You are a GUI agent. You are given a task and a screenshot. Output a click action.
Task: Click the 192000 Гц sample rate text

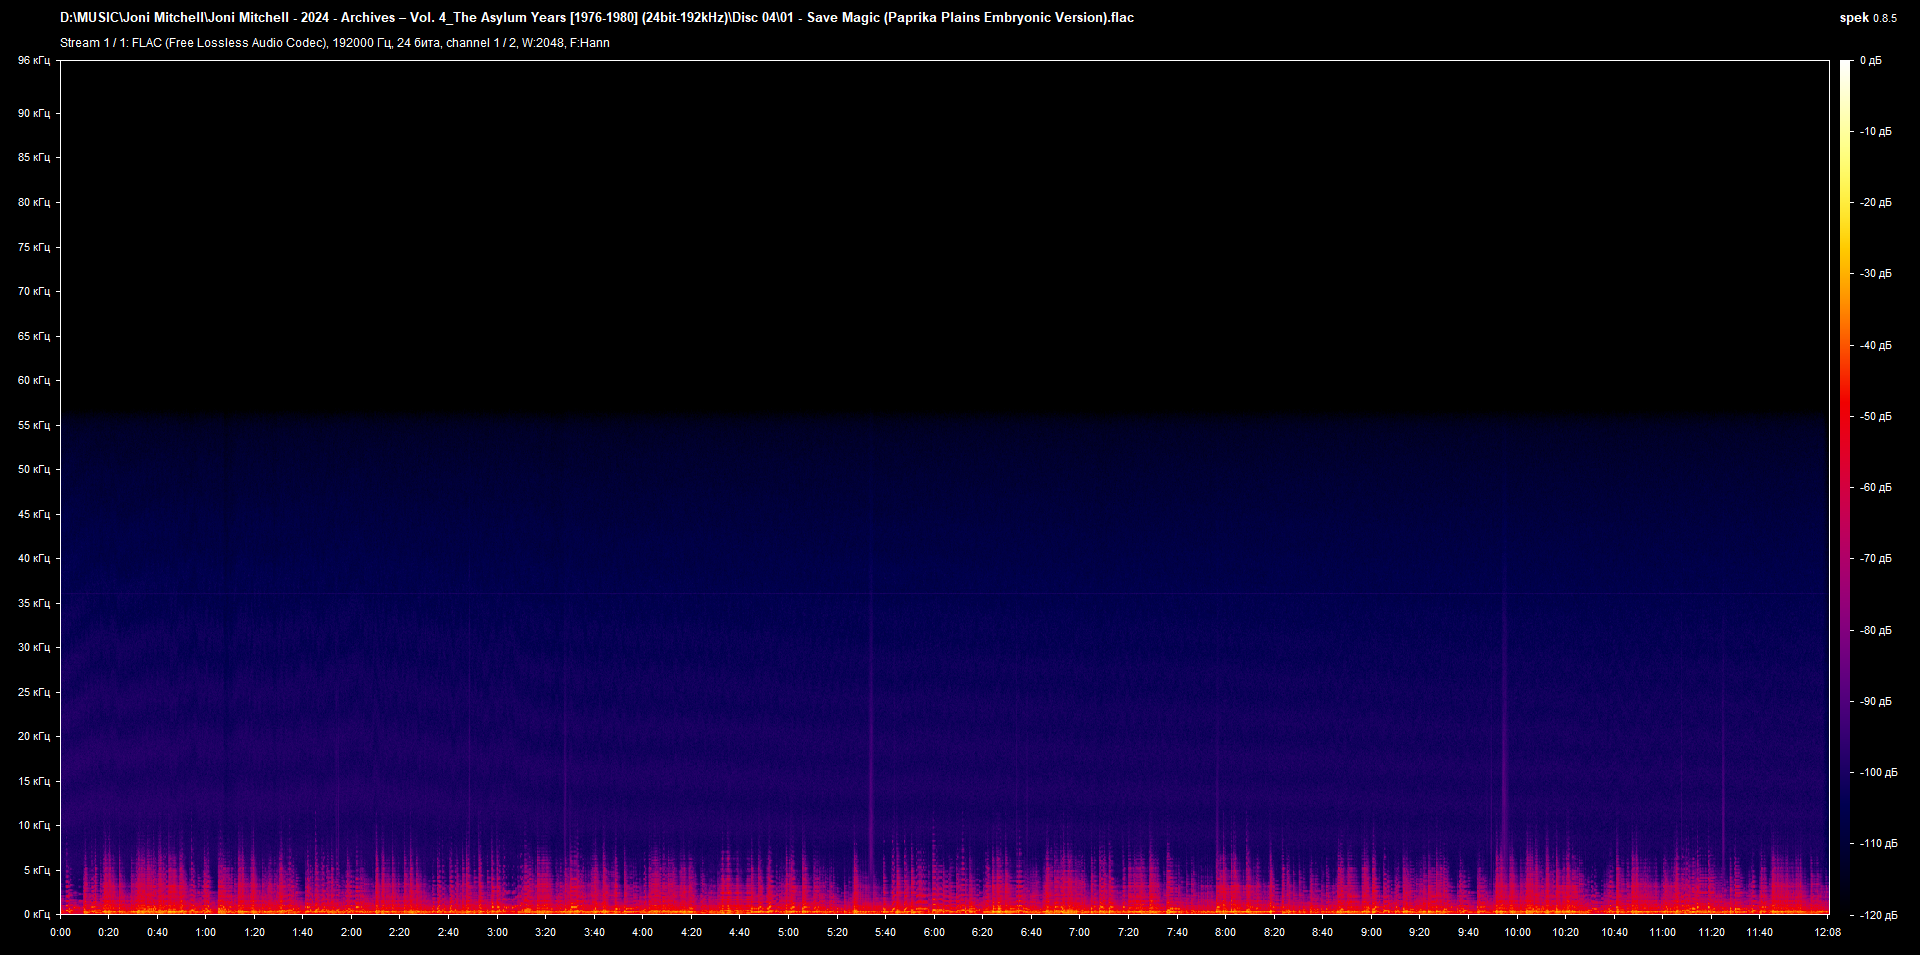coord(362,43)
